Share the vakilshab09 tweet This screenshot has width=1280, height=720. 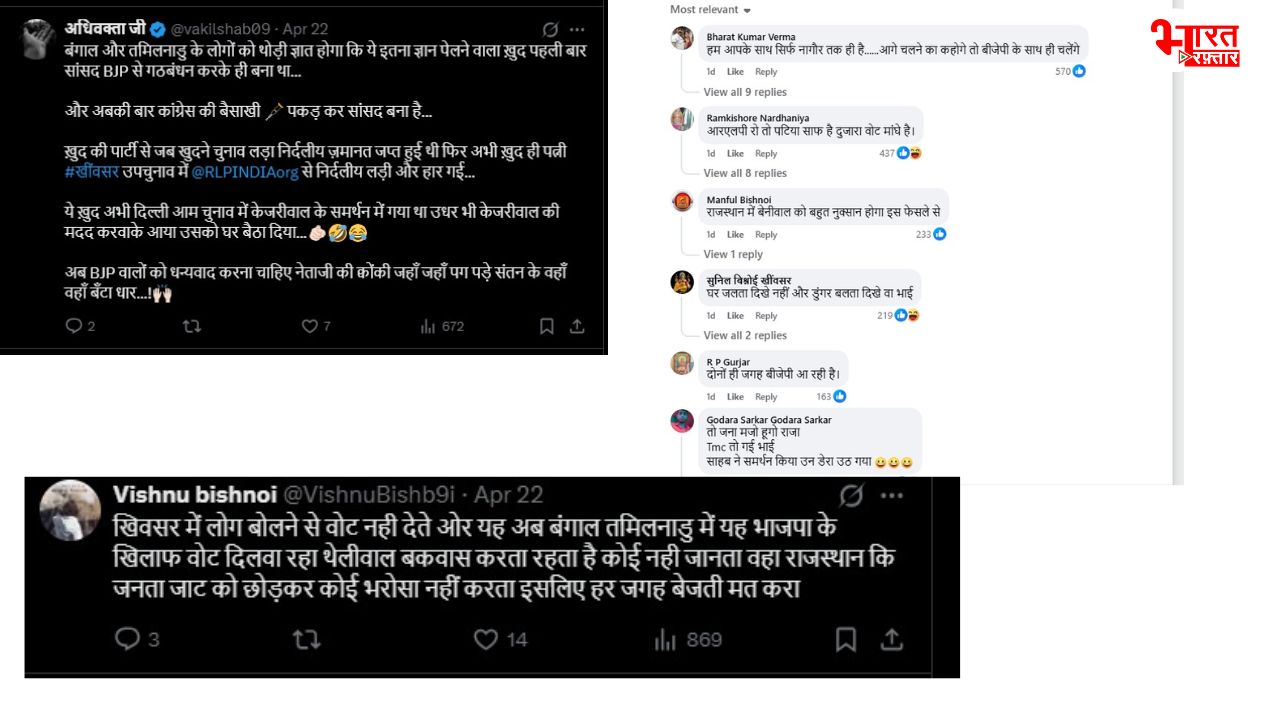[x=577, y=326]
